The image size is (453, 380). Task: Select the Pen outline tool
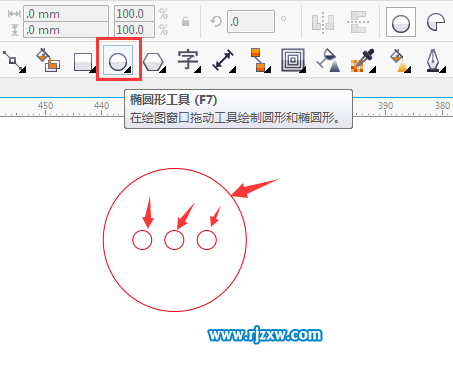point(435,60)
